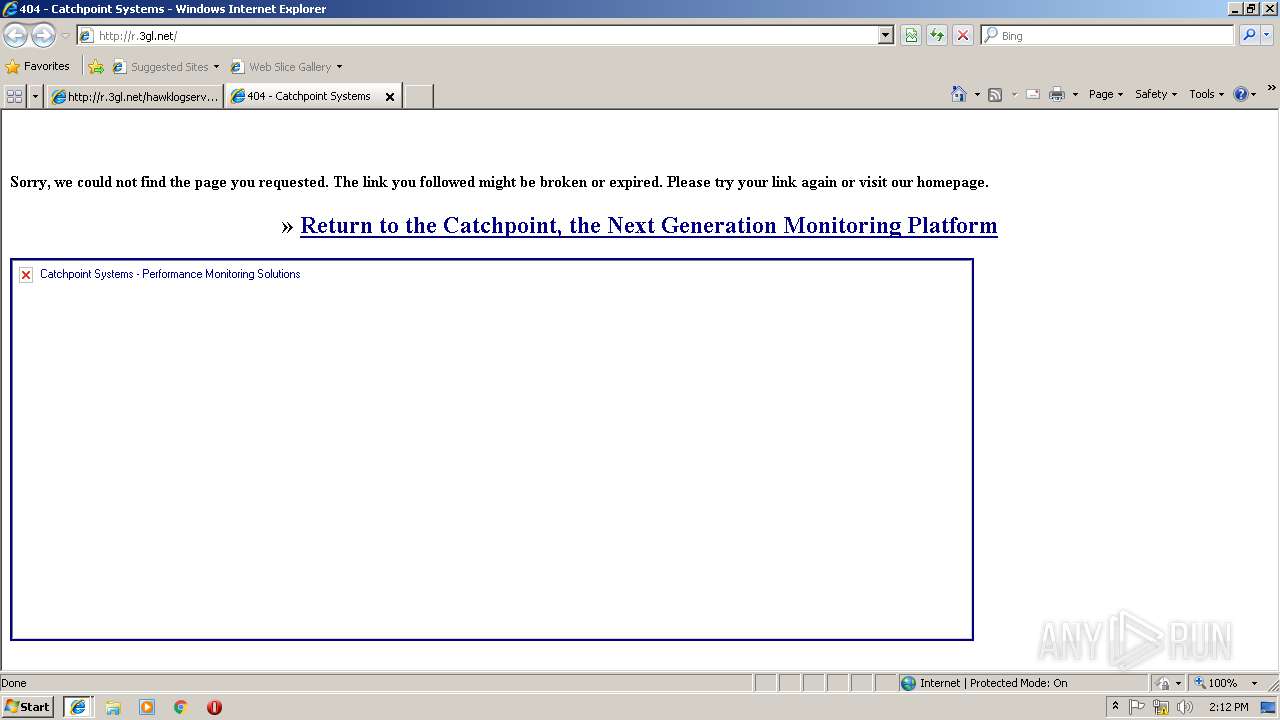Open the recent pages dropdown arrow
Viewport: 1280px width, 720px height.
[x=65, y=36]
